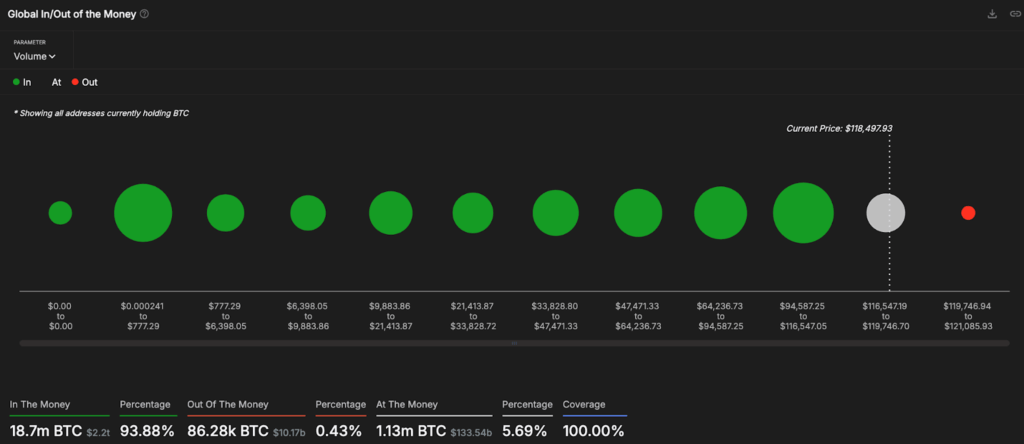Click the help icon beside Global In/Out title
The height and width of the screenshot is (444, 1024).
click(x=144, y=14)
